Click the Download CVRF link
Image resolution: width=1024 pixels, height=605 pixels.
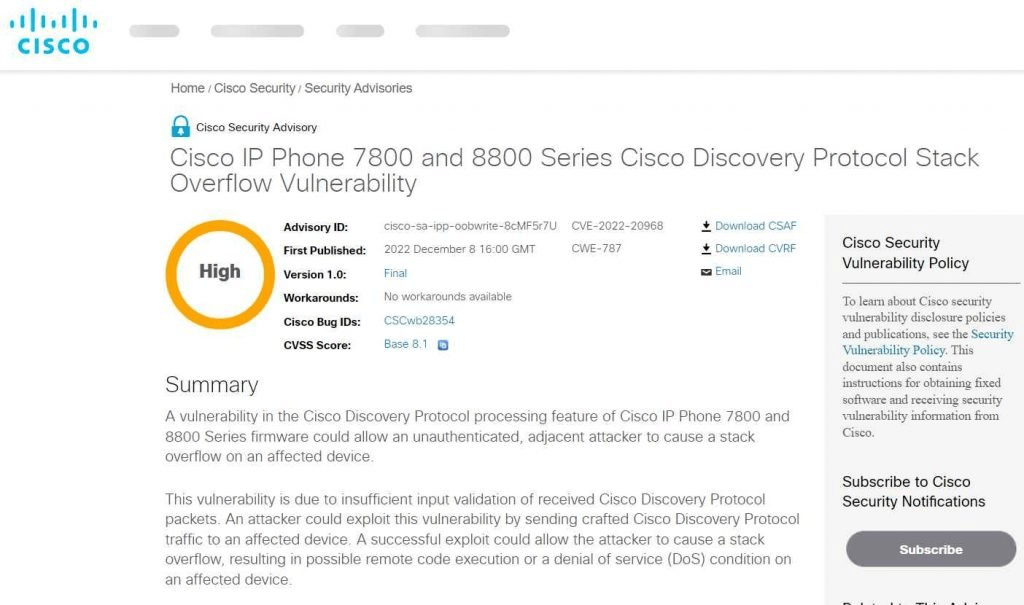pos(757,248)
